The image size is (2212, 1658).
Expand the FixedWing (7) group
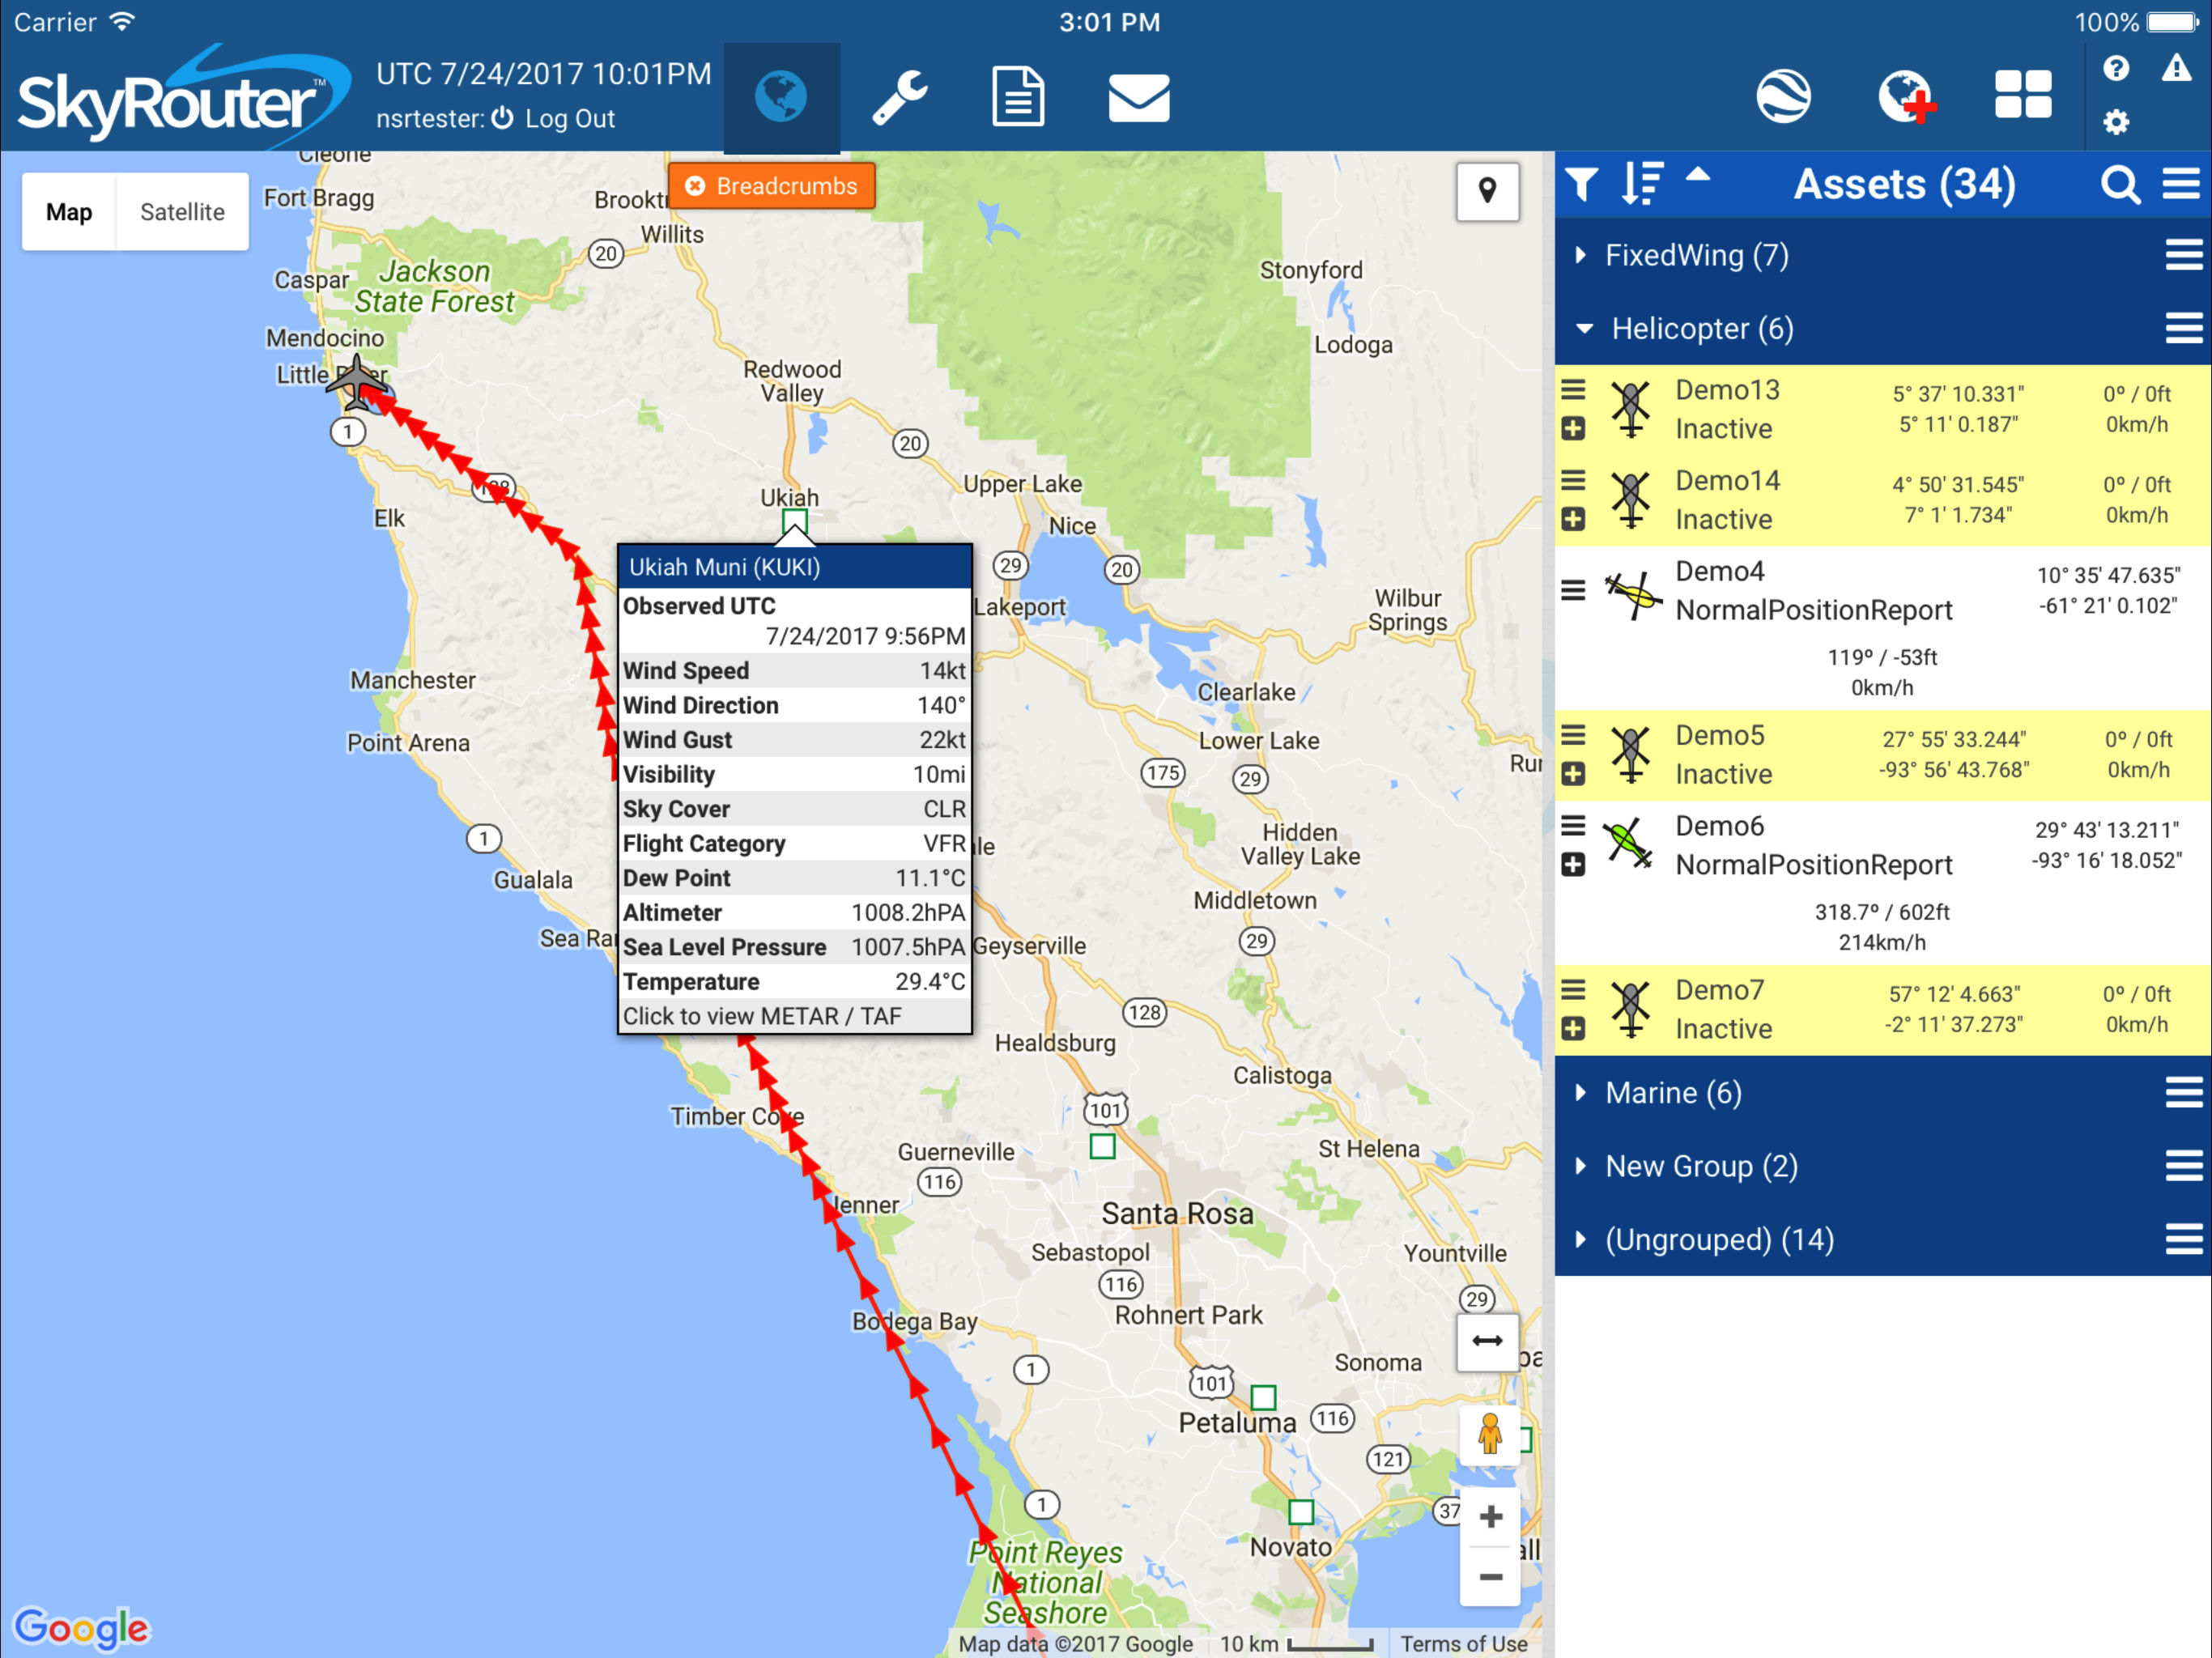[1581, 255]
